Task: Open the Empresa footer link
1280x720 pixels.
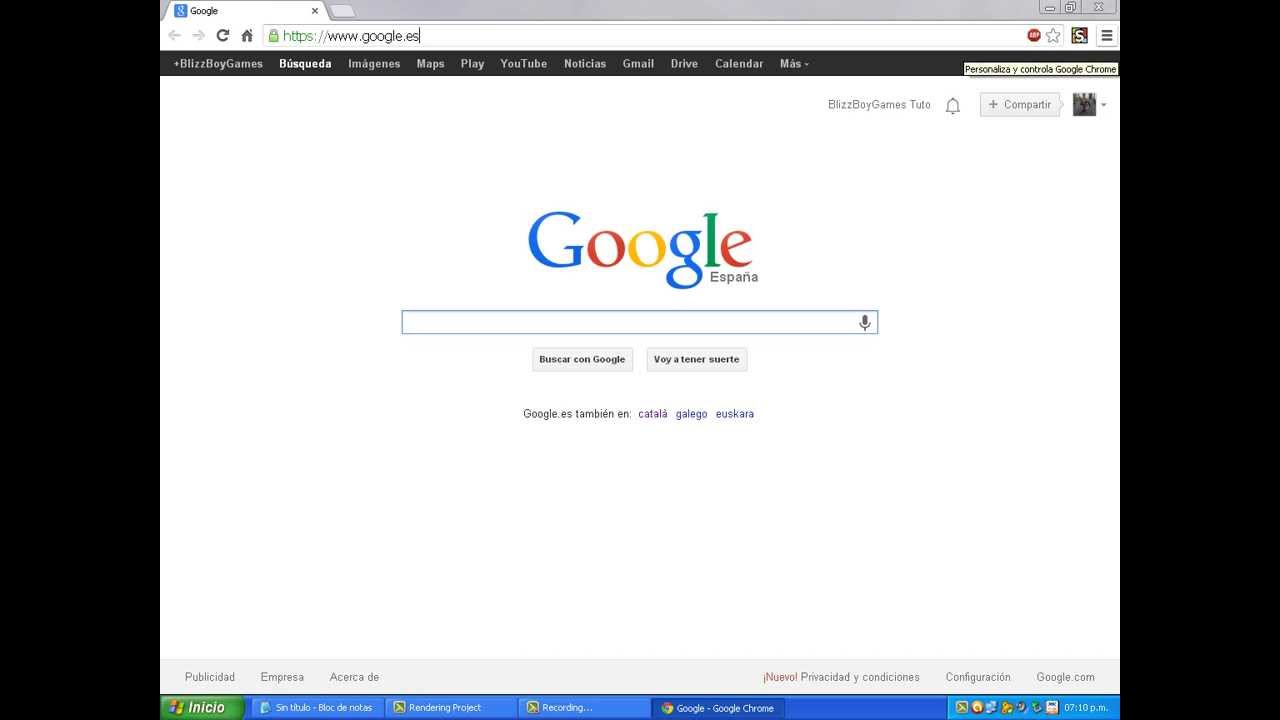Action: tap(282, 677)
